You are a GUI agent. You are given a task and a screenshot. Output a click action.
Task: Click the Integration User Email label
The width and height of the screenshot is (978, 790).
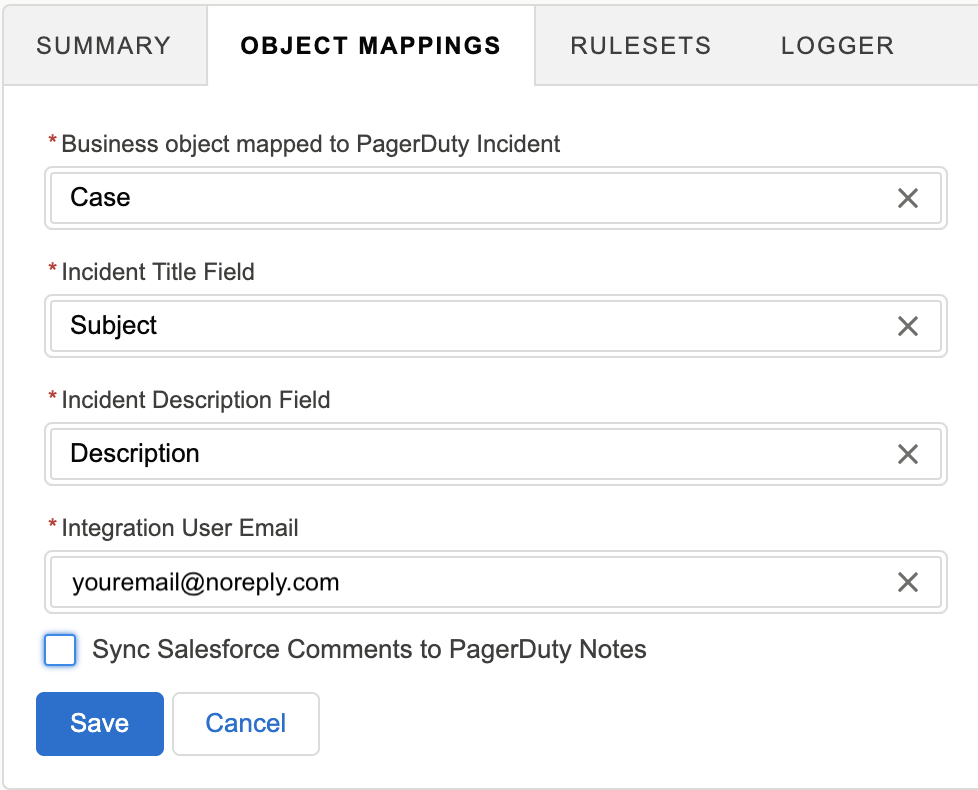180,528
